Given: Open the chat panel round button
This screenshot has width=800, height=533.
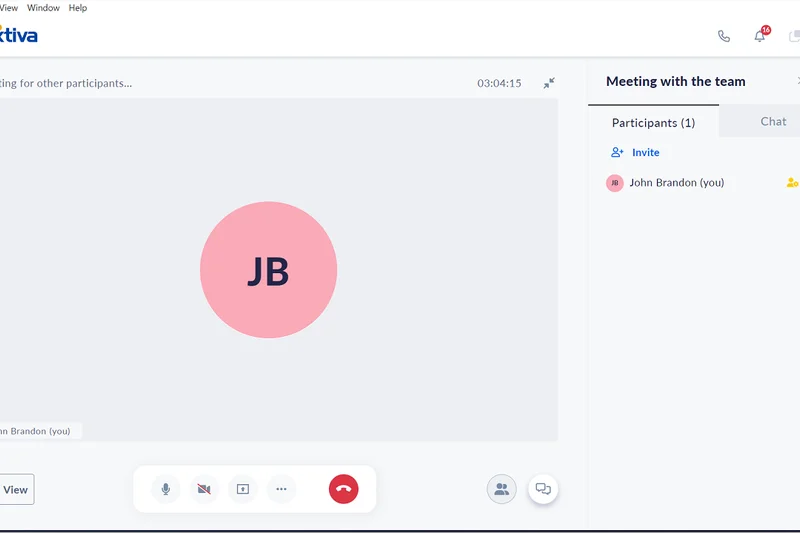Looking at the screenshot, I should tap(543, 489).
